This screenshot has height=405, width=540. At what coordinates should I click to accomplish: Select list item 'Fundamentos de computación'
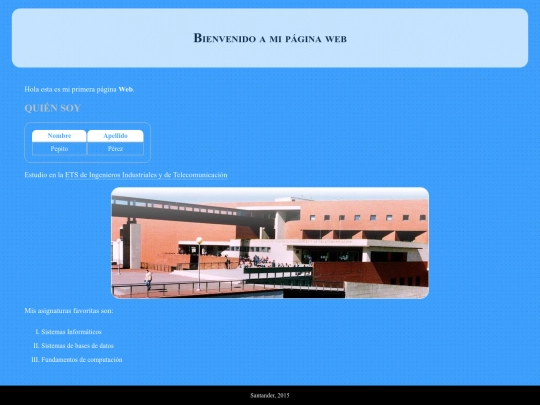pos(82,360)
